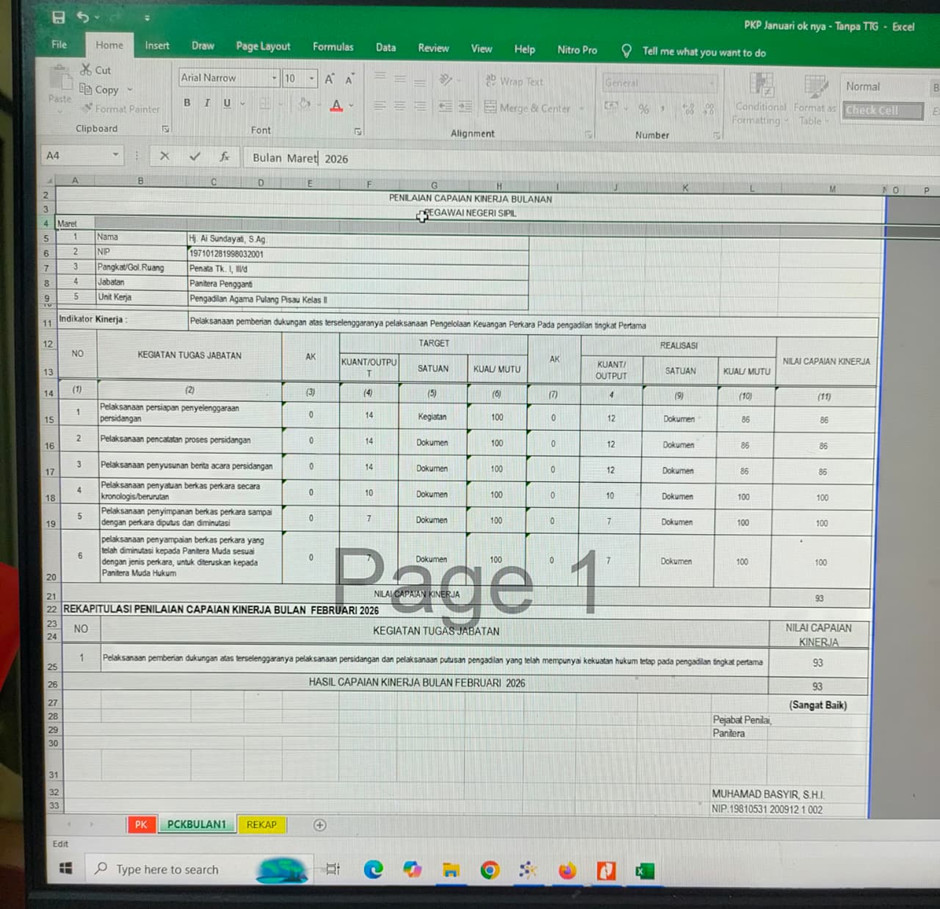Confirm the entry with the checkmark icon
The width and height of the screenshot is (940, 909).
[195, 157]
